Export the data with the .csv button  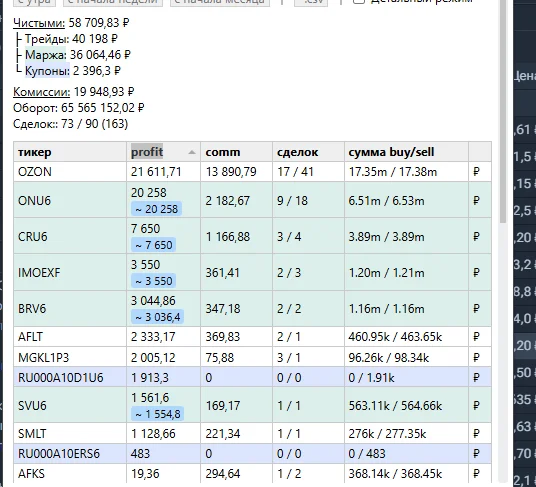pos(311,2)
